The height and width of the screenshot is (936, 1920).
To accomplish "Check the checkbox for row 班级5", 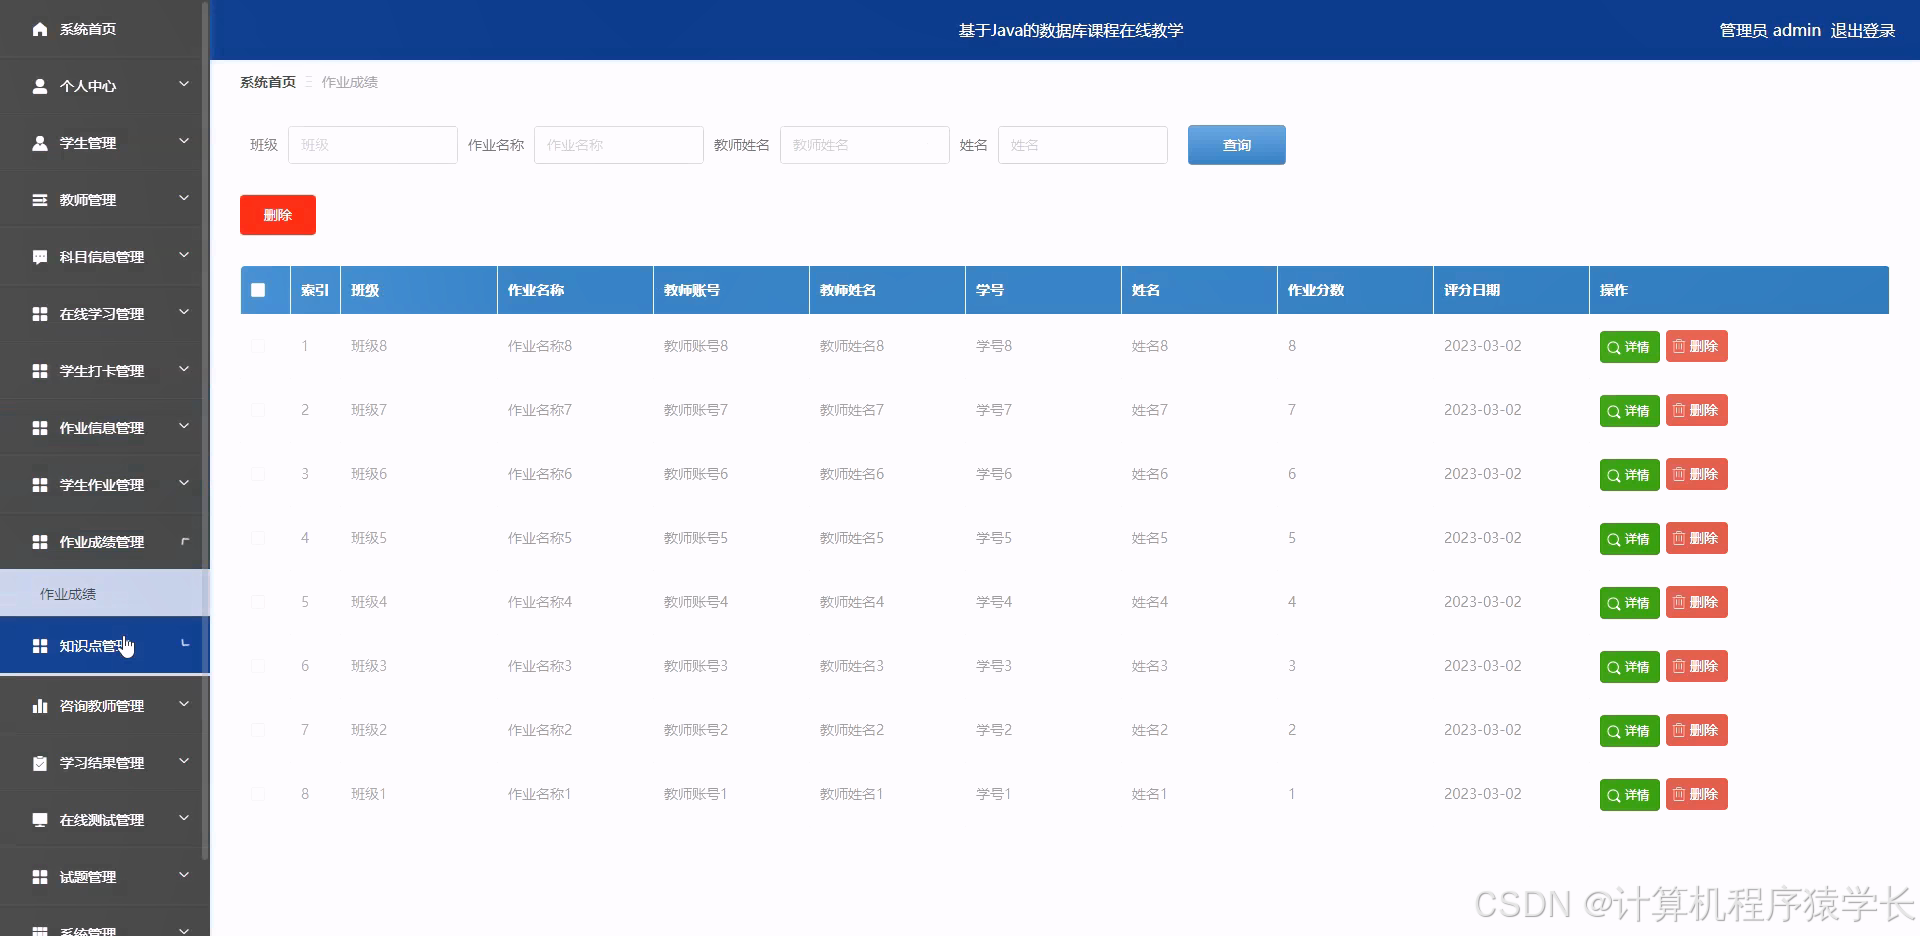I will (258, 538).
